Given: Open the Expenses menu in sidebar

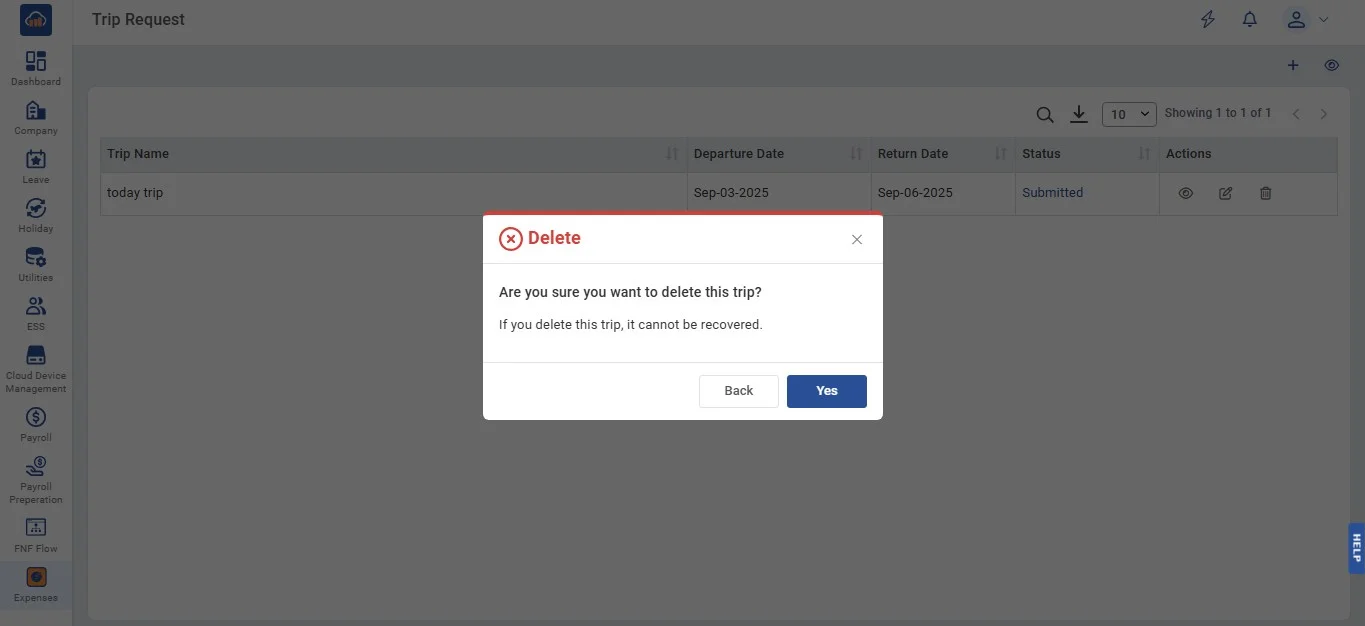Looking at the screenshot, I should [x=36, y=584].
